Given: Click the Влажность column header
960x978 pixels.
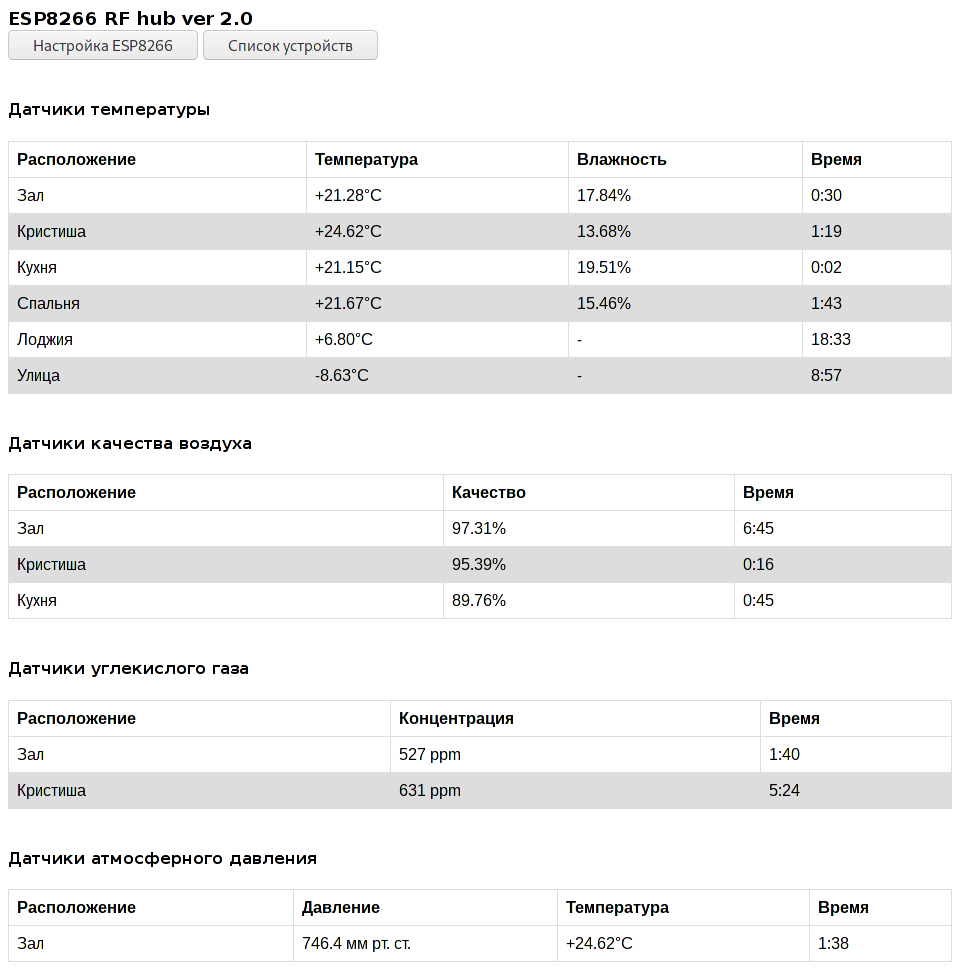Looking at the screenshot, I should click(621, 160).
